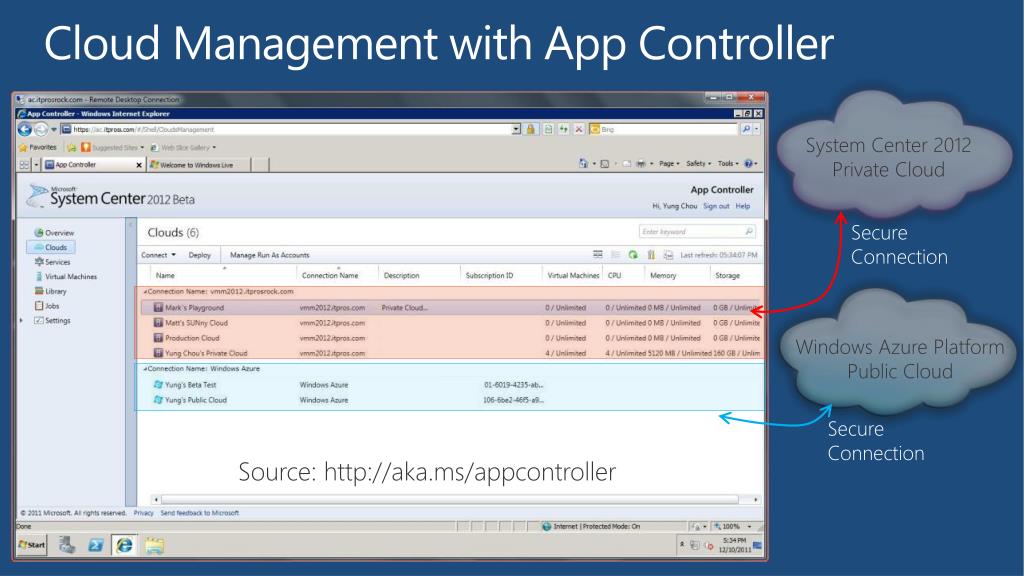Go to Virtual Machines in navigation pane

(x=66, y=277)
